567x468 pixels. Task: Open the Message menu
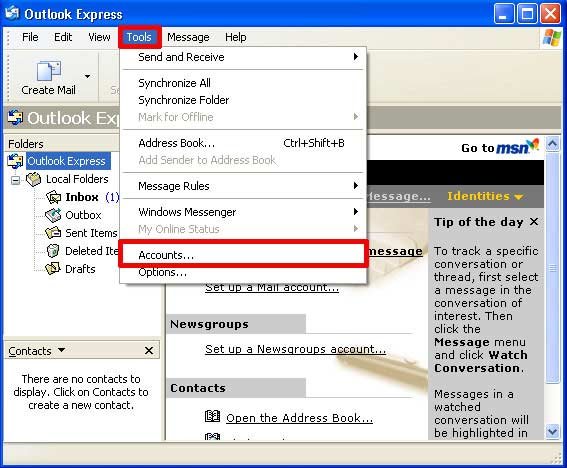tap(188, 37)
